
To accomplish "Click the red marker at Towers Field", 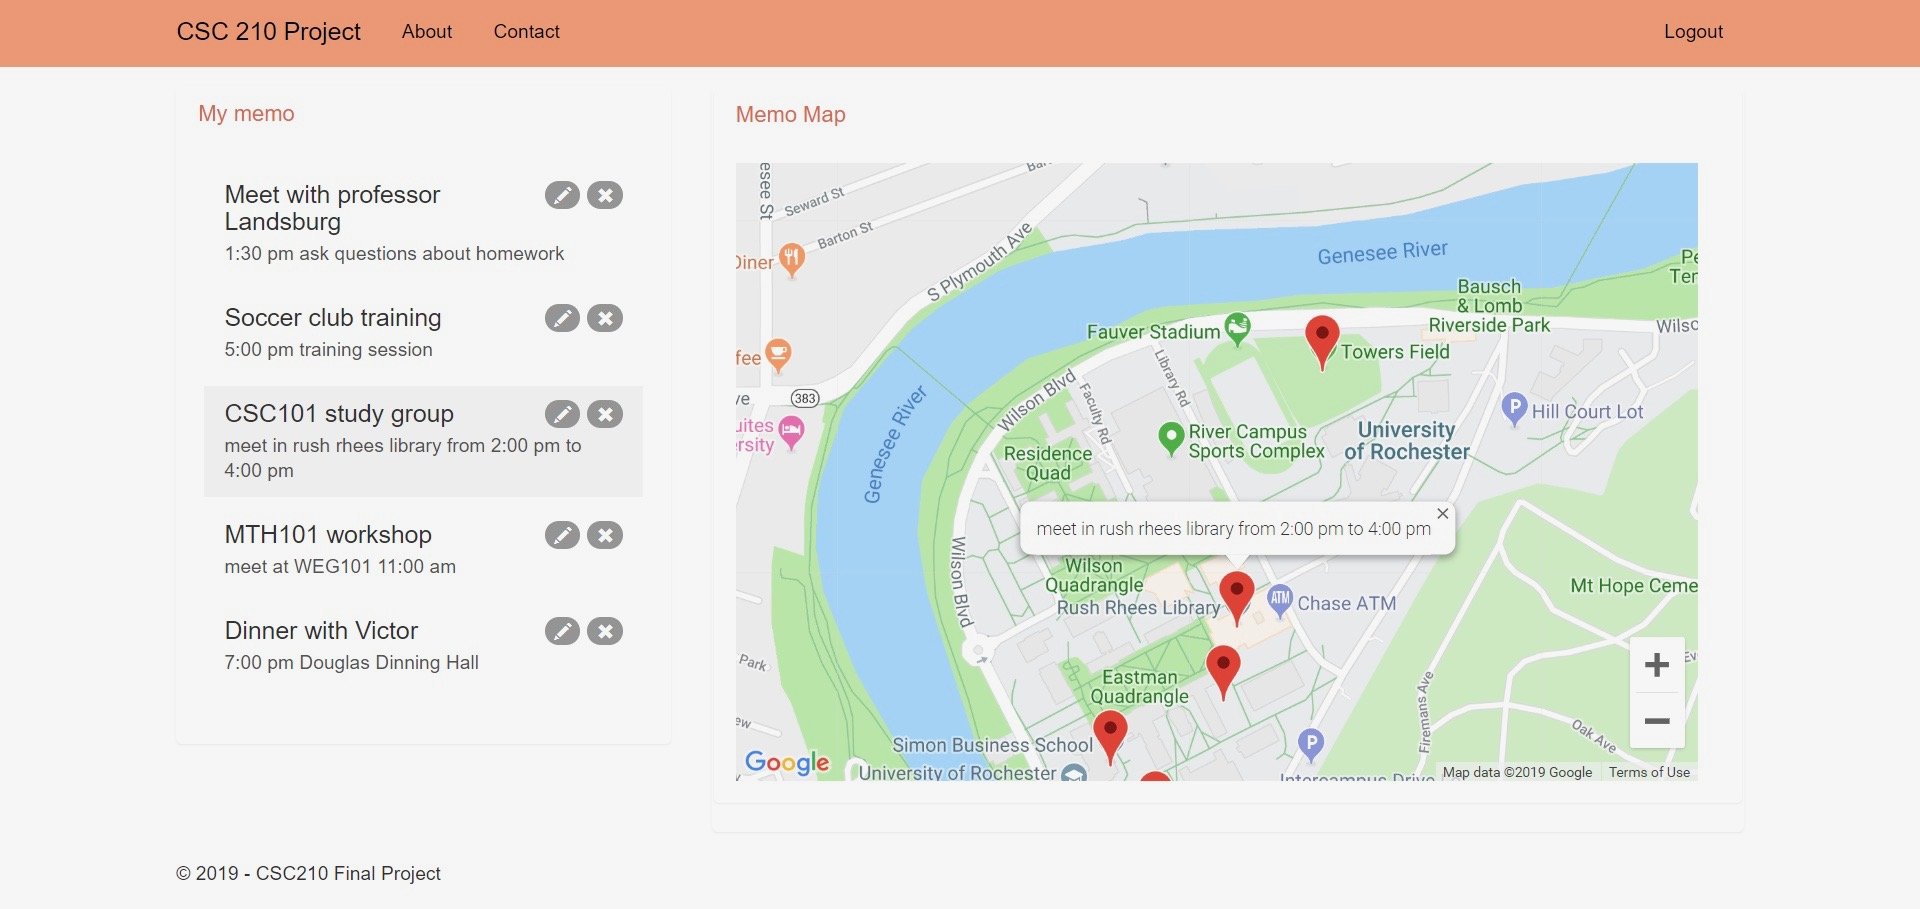I will point(1322,342).
